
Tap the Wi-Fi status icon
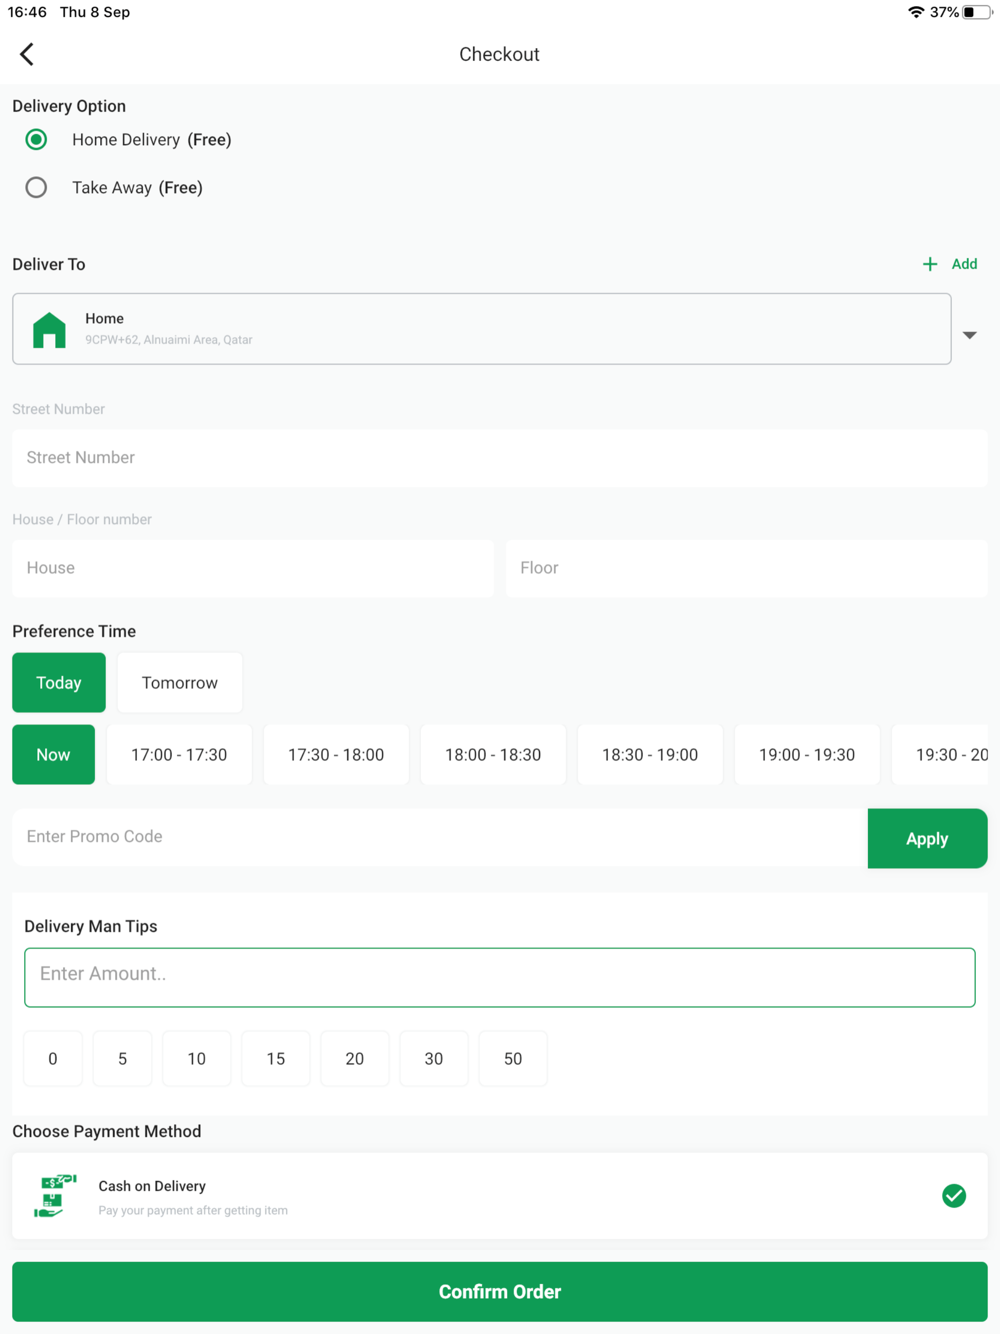pos(916,12)
